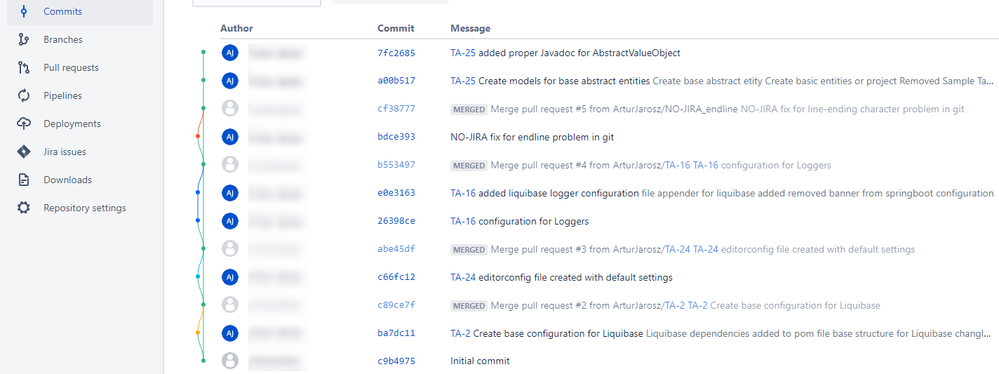The height and width of the screenshot is (374, 999).
Task: Click the Pull requests icon
Action: pyautogui.click(x=24, y=68)
